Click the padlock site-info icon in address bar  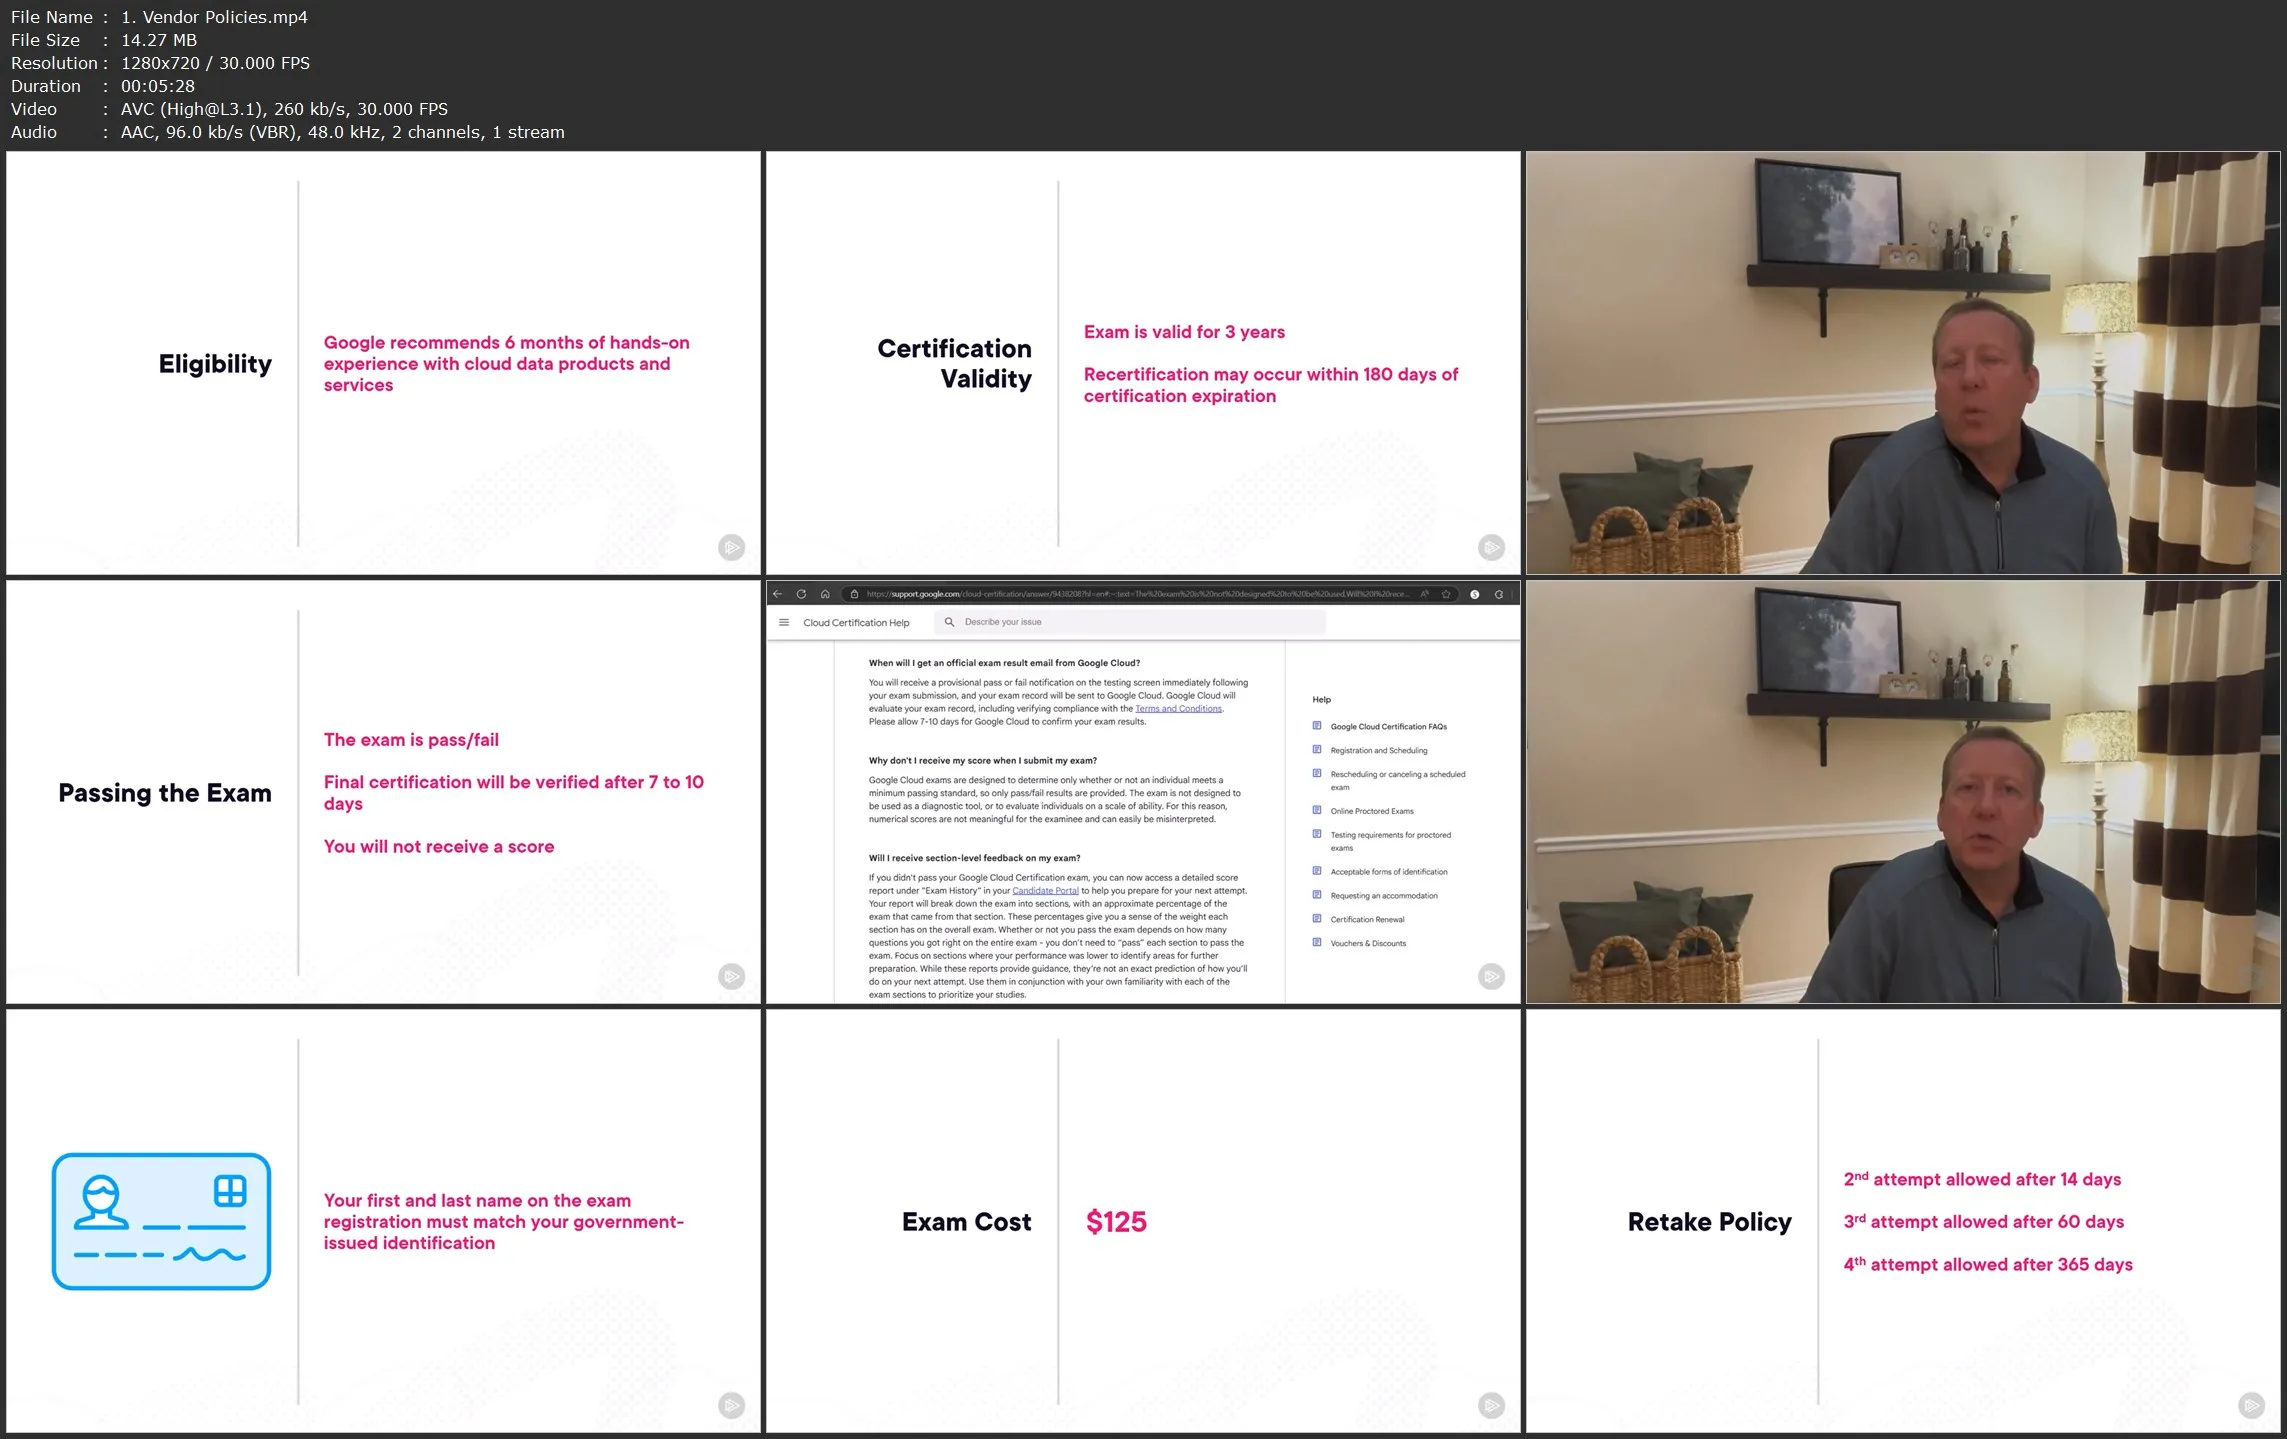854,594
